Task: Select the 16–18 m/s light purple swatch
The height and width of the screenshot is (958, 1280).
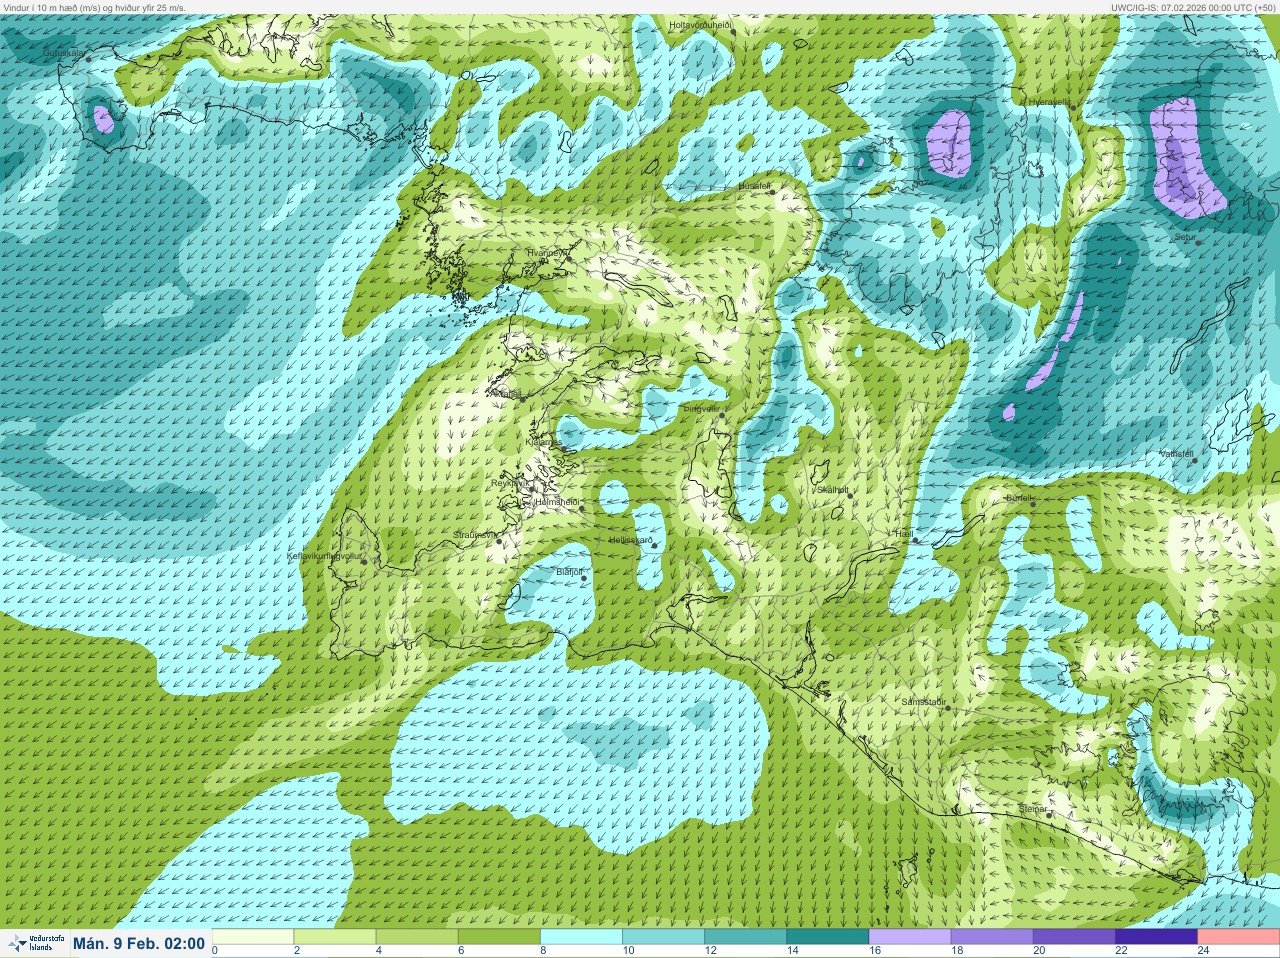Action: pos(911,937)
